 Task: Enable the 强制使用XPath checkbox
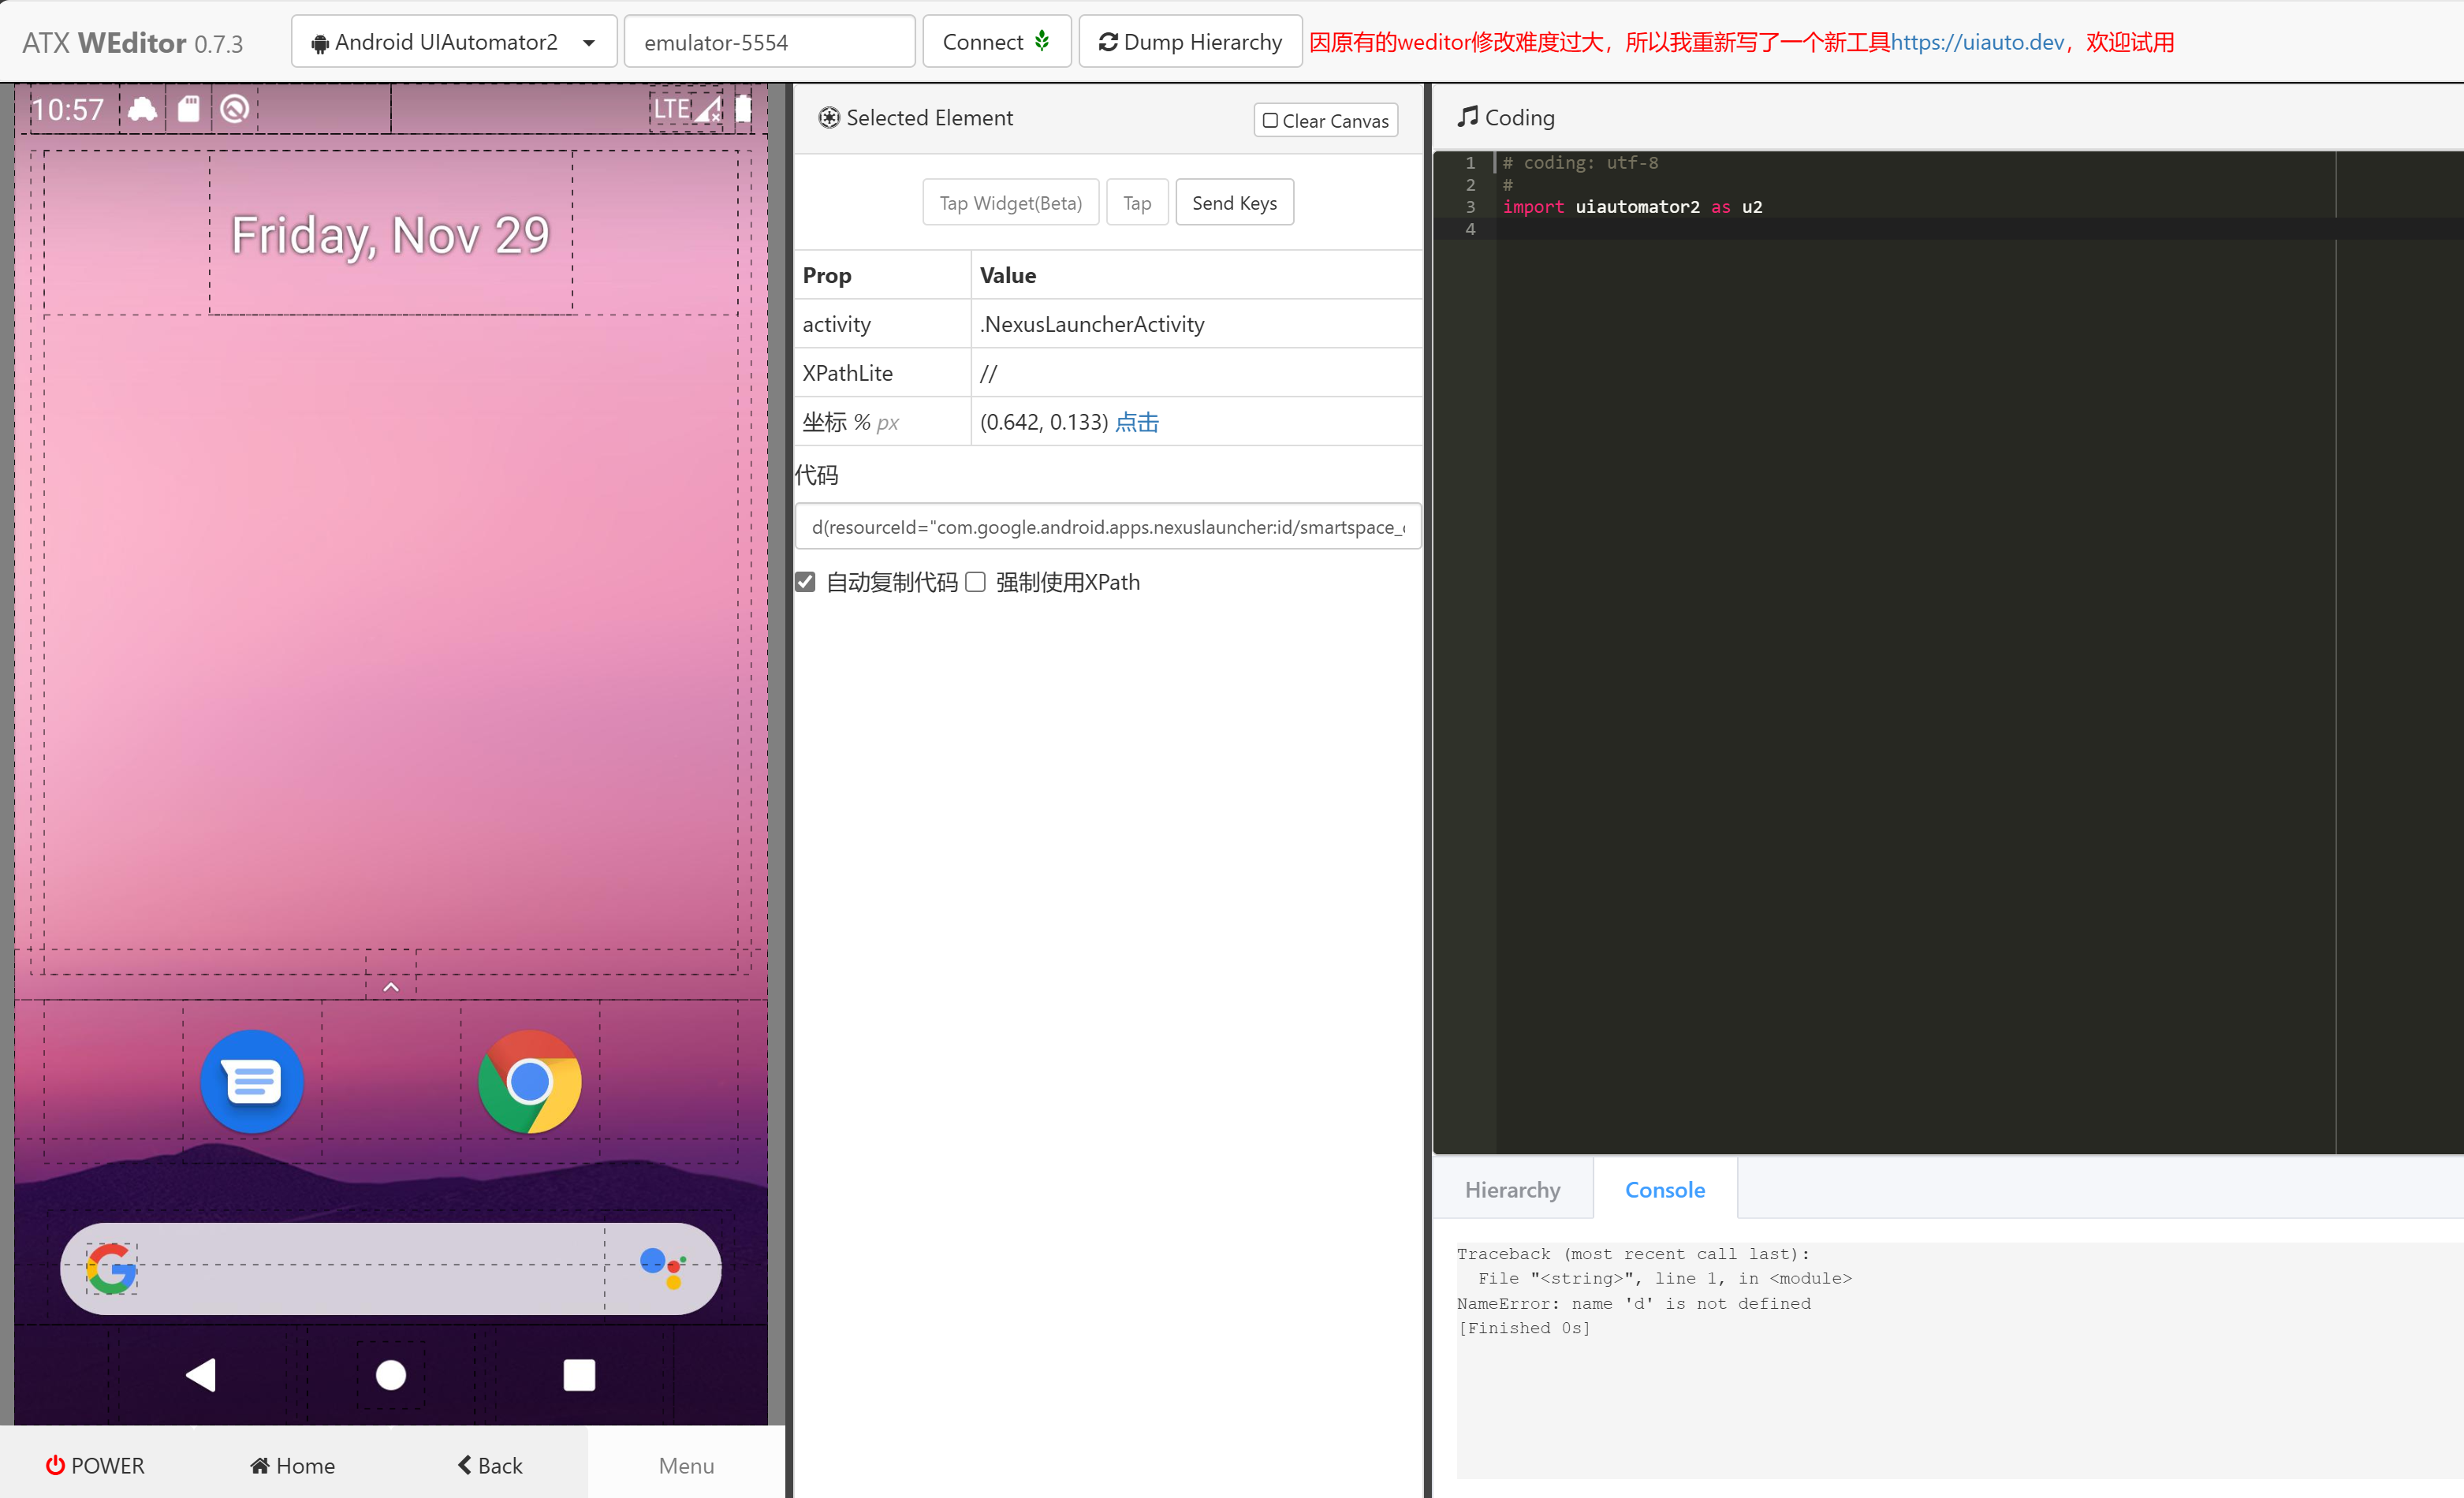coord(976,582)
